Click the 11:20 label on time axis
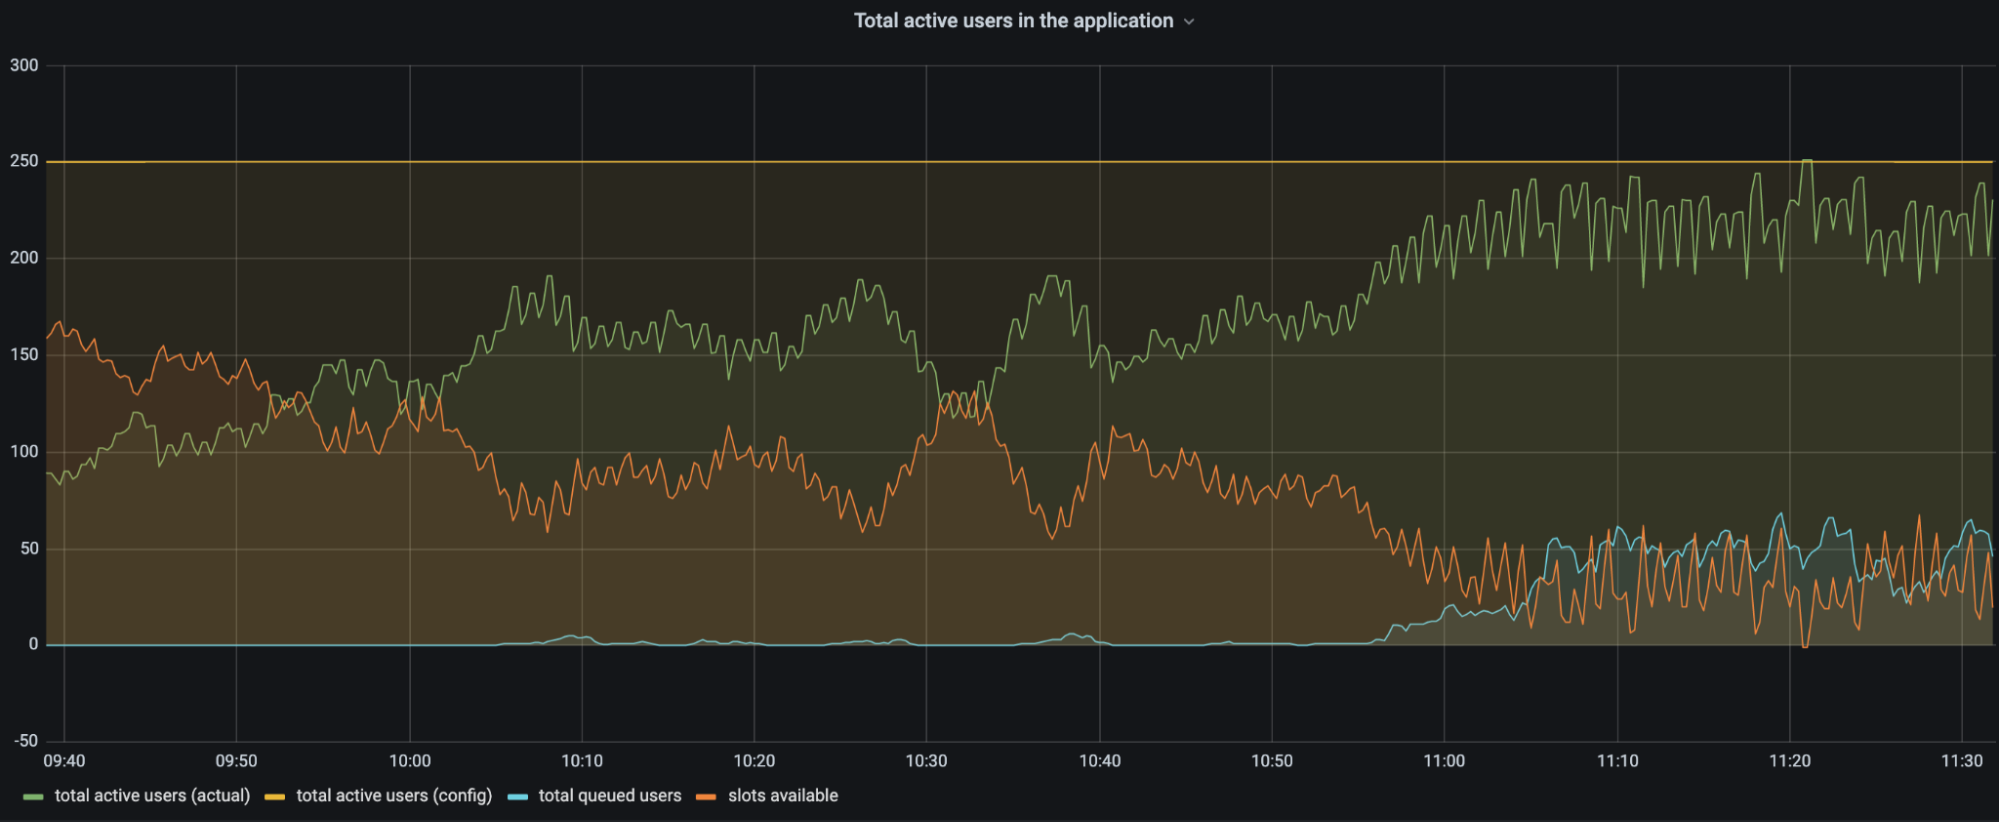This screenshot has width=1999, height=822. (1789, 761)
